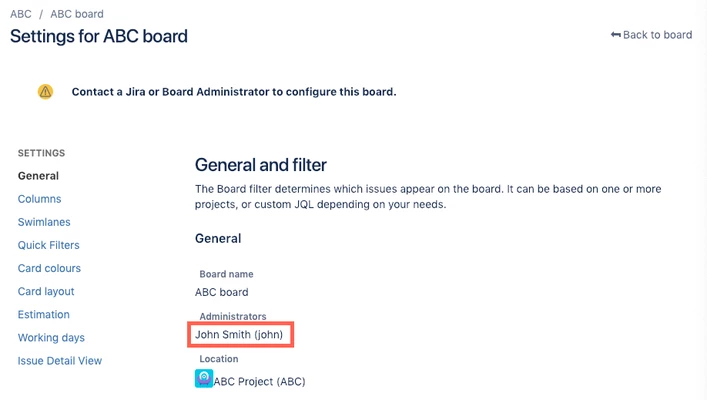Select General in the settings sidebar
Image resolution: width=707 pixels, height=400 pixels.
tap(38, 176)
